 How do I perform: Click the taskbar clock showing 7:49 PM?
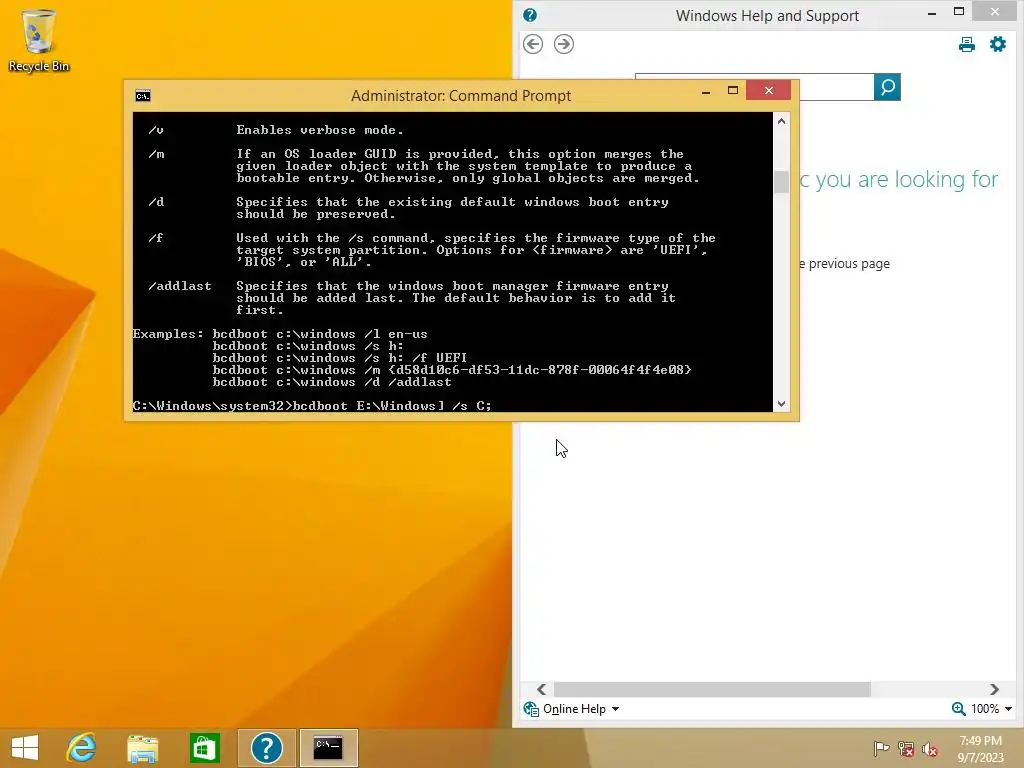point(980,748)
